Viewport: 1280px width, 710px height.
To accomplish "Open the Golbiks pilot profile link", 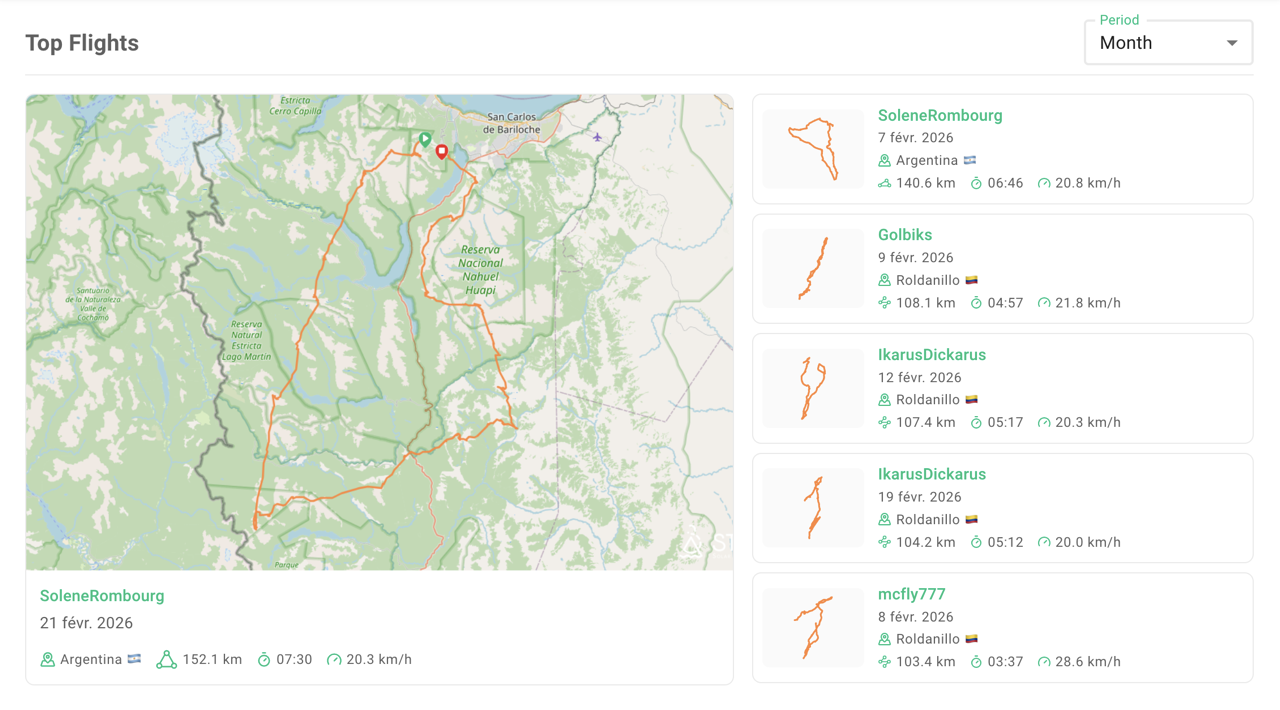I will point(905,235).
